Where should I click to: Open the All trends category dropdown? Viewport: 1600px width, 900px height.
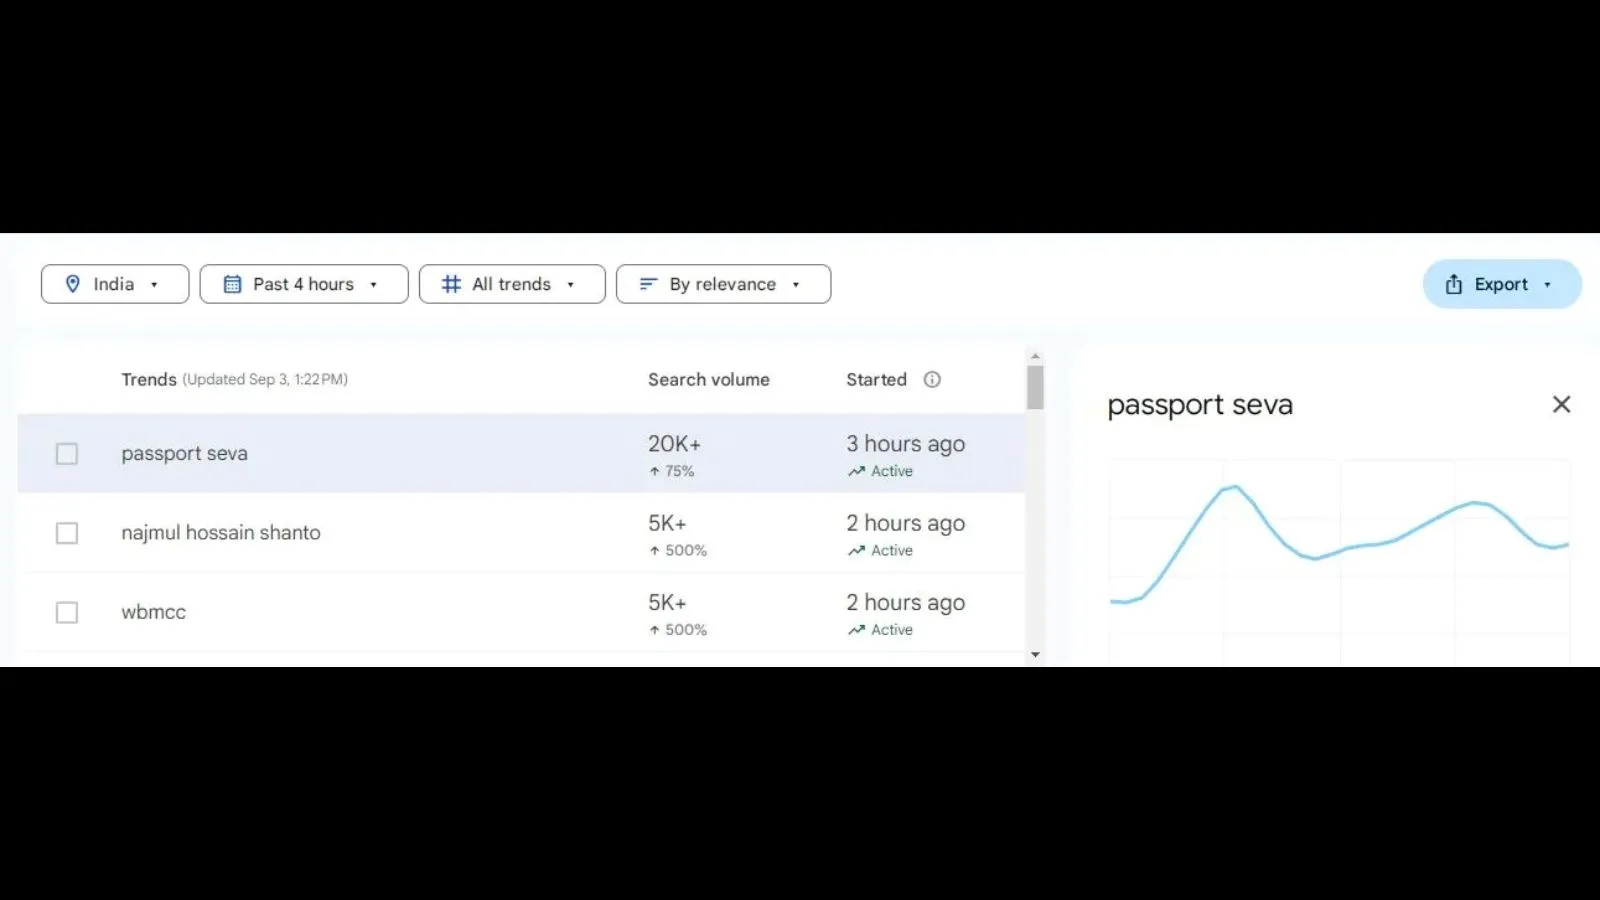511,284
